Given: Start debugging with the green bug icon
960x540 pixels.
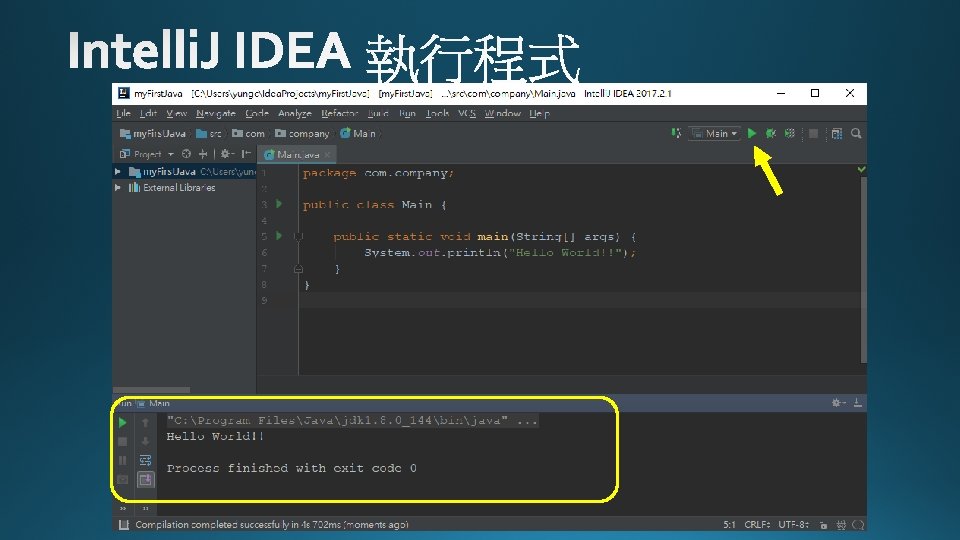Looking at the screenshot, I should 771,133.
